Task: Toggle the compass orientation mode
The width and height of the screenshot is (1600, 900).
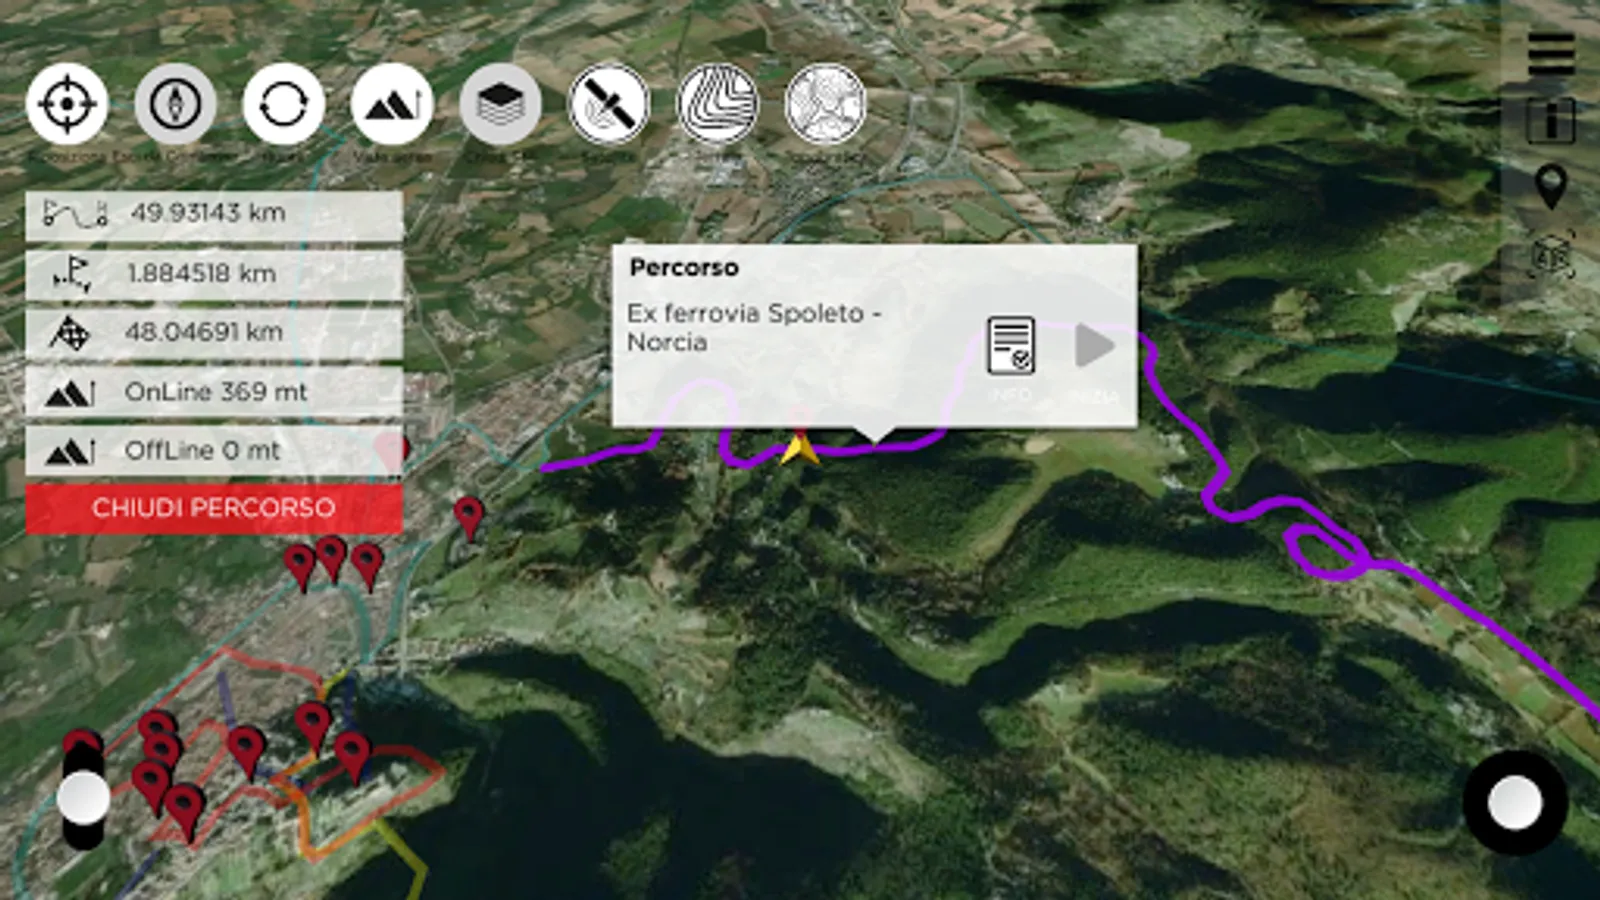Action: click(x=175, y=104)
